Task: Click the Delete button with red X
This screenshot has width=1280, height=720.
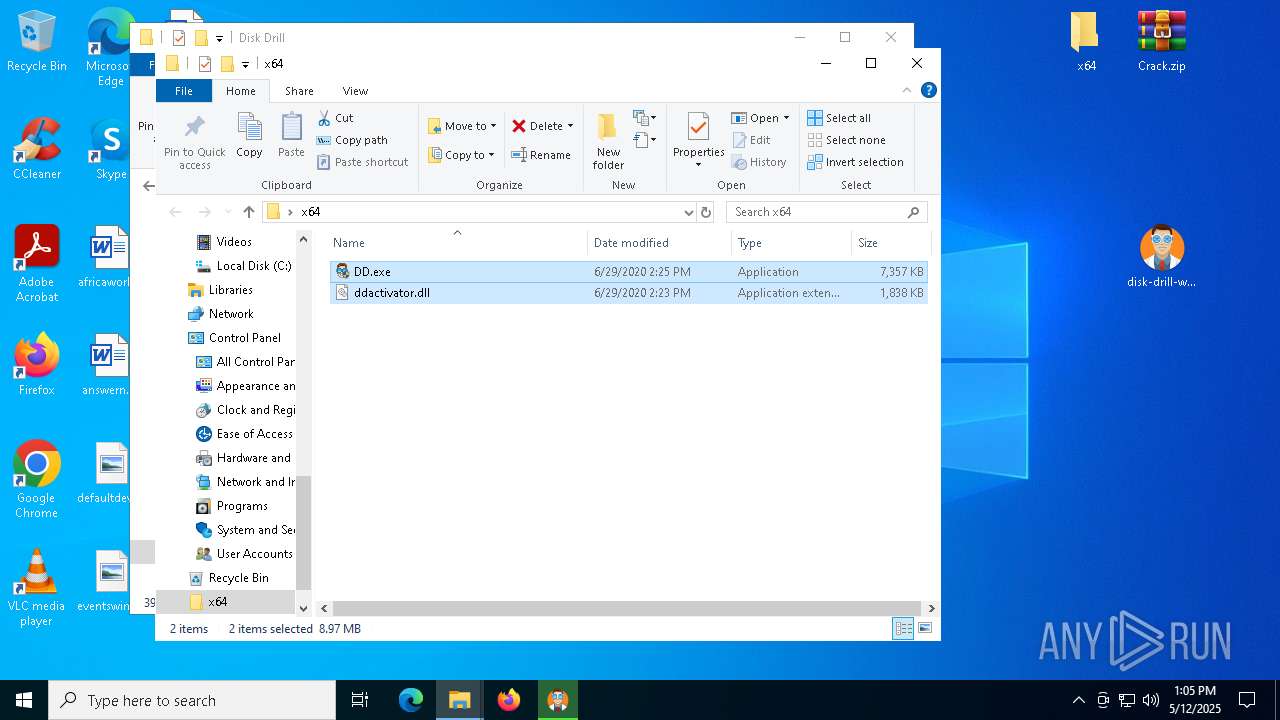Action: pos(538,126)
